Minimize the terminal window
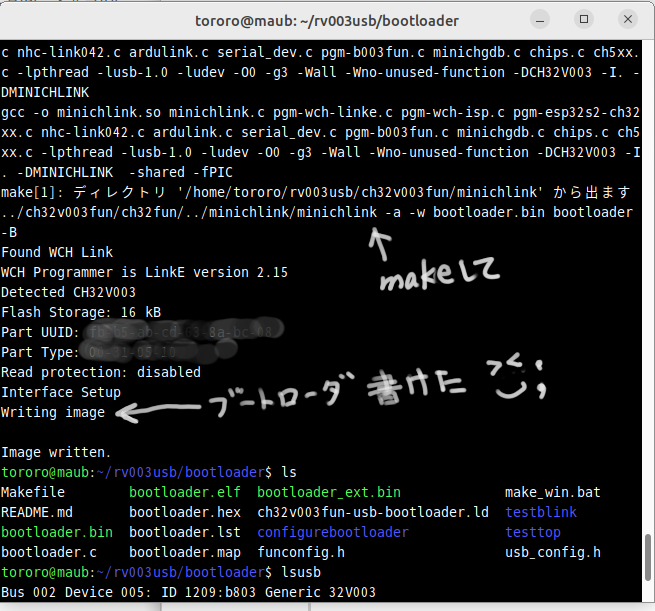This screenshot has height=611, width=655. coord(540,20)
